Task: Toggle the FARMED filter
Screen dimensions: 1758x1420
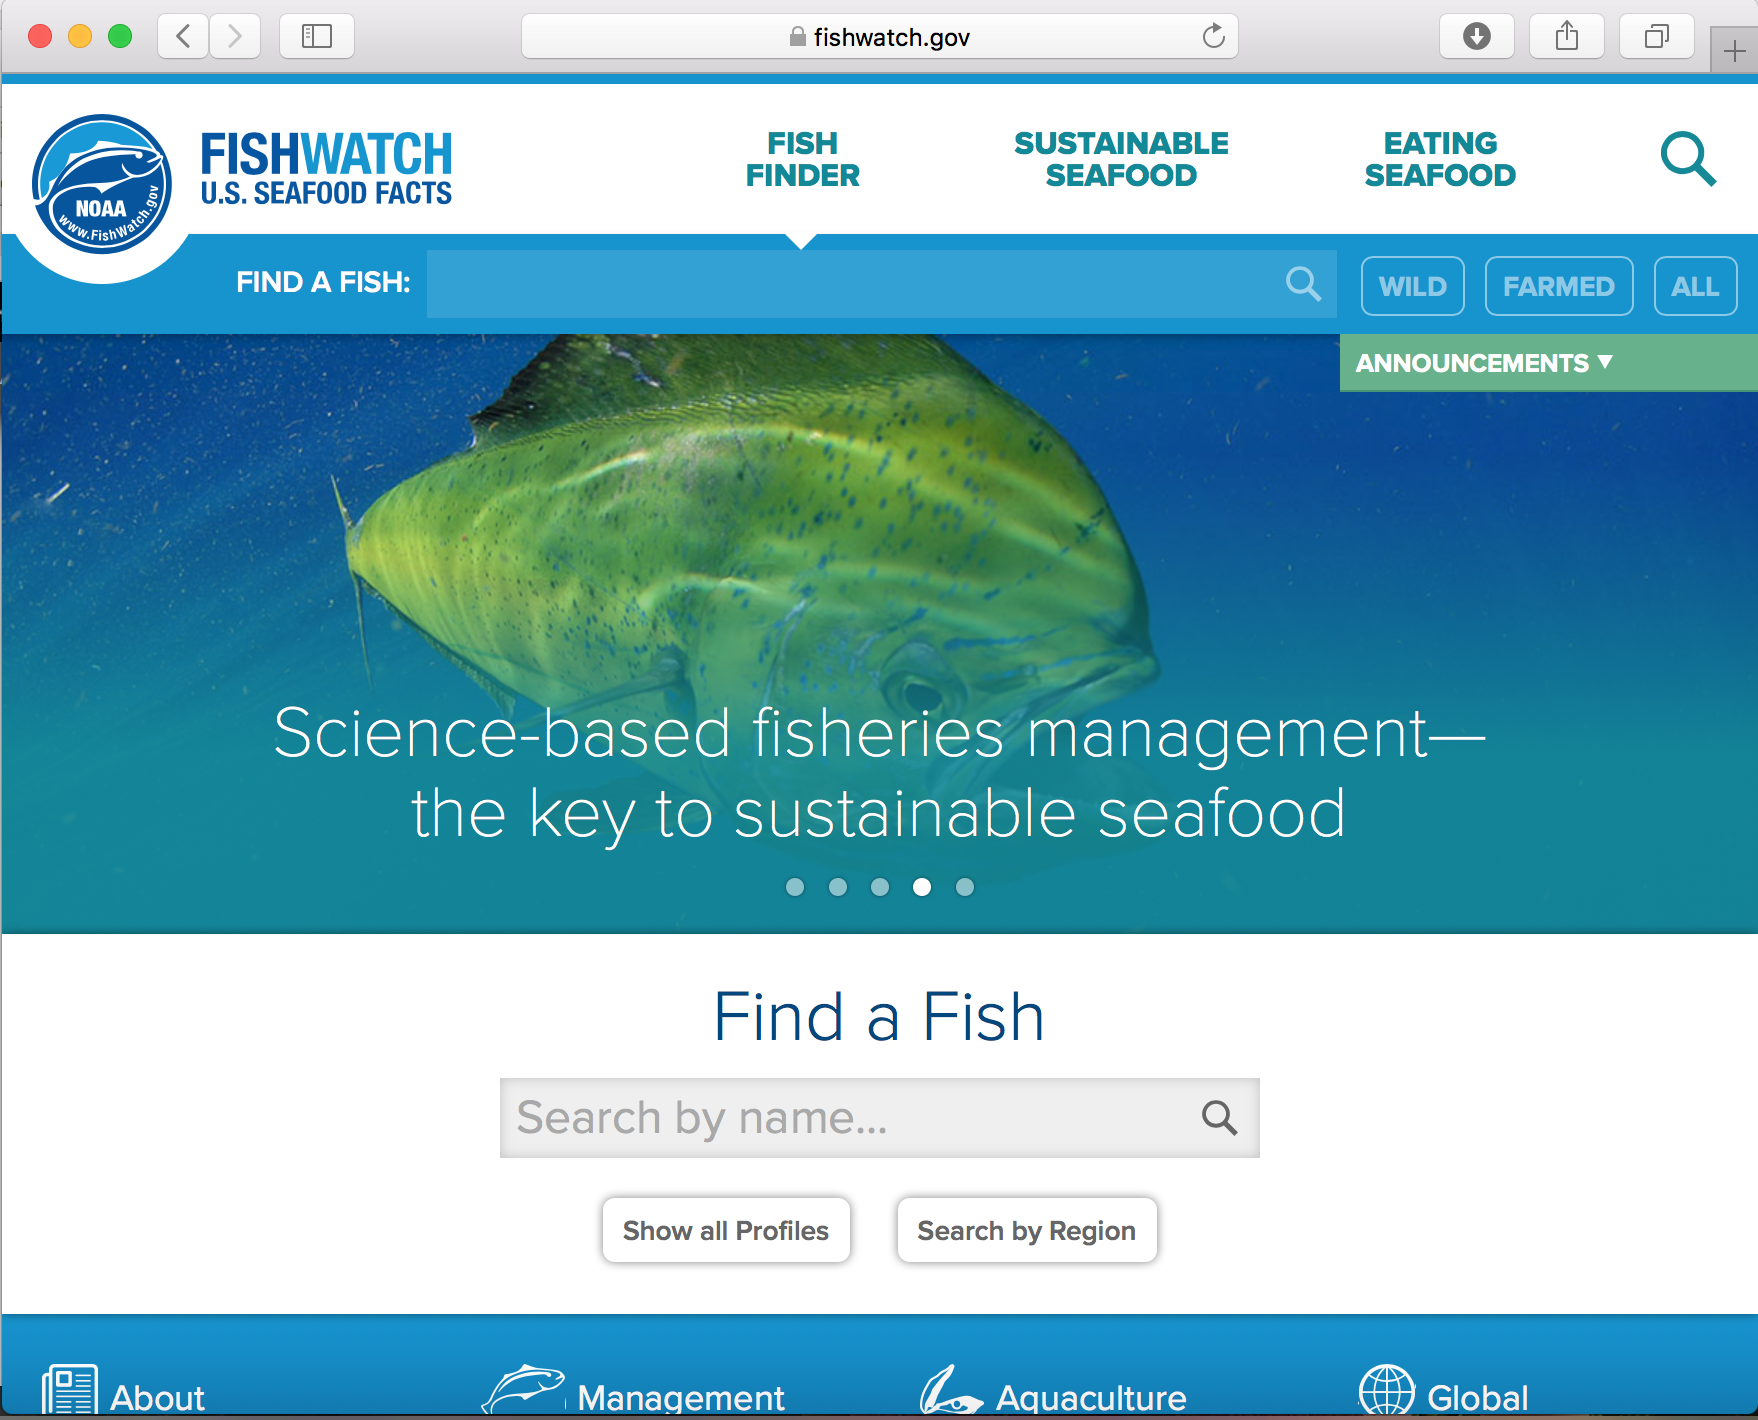Action: pyautogui.click(x=1559, y=286)
